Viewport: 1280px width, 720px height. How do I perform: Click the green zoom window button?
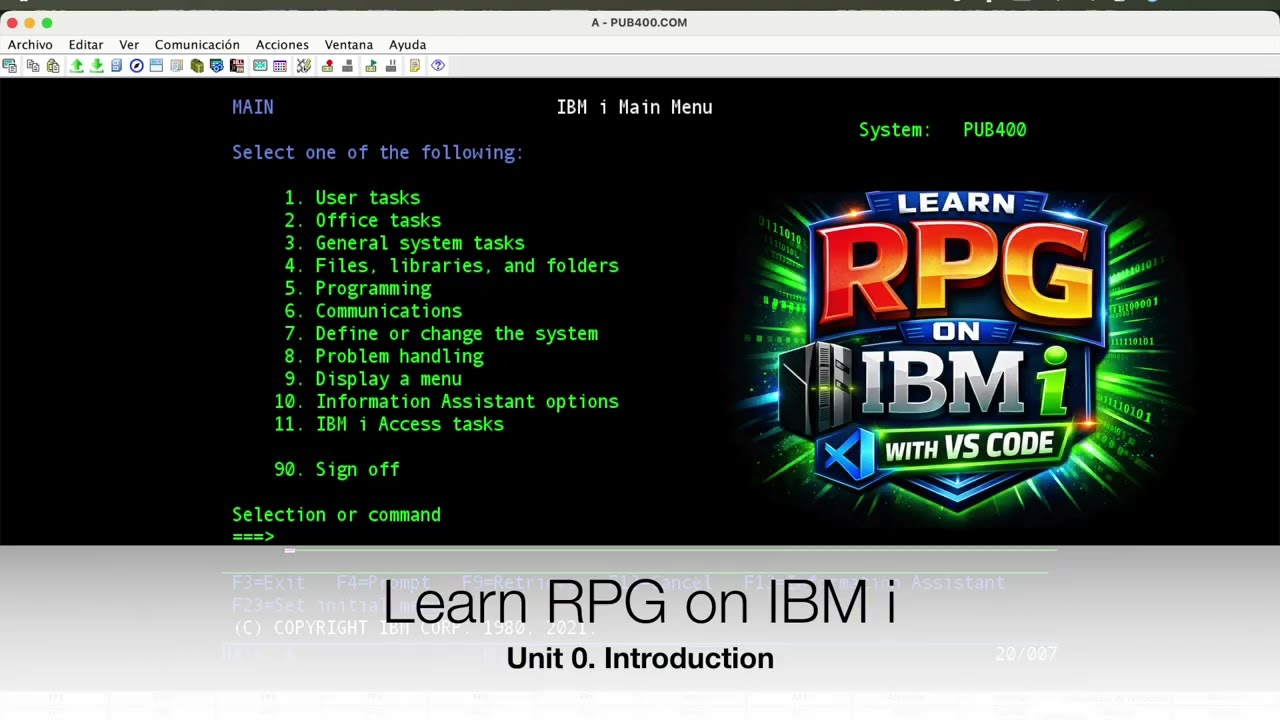pos(47,23)
